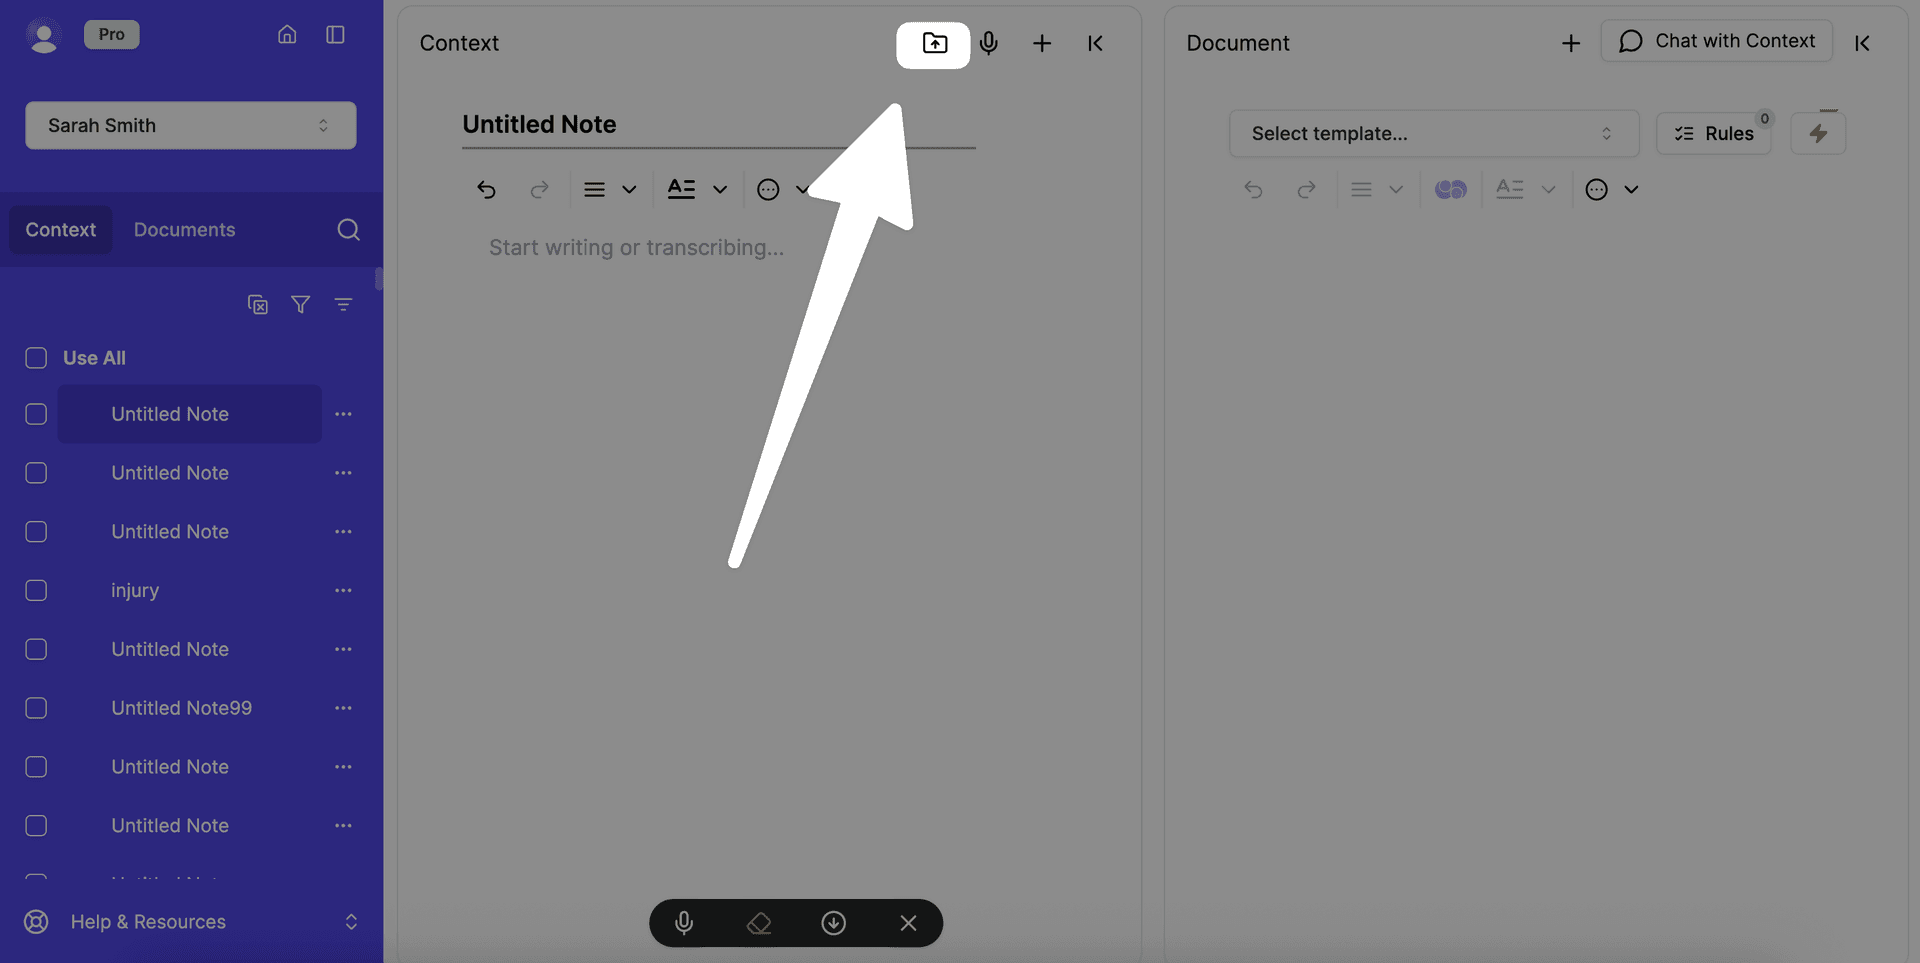Image resolution: width=1920 pixels, height=963 pixels.
Task: Check the Use All checkbox
Action: pyautogui.click(x=36, y=357)
